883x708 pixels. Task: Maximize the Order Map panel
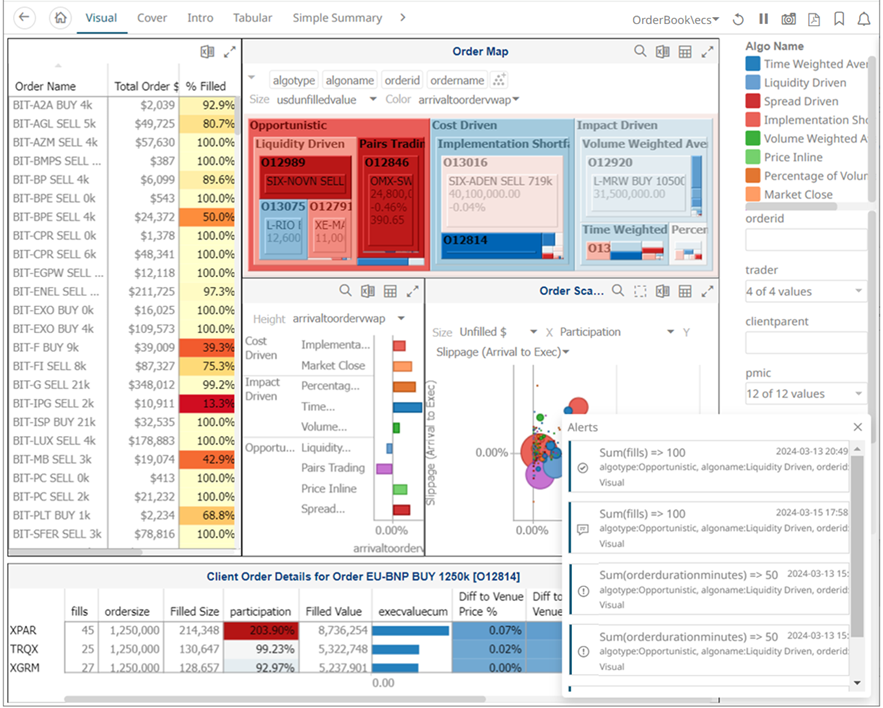708,52
